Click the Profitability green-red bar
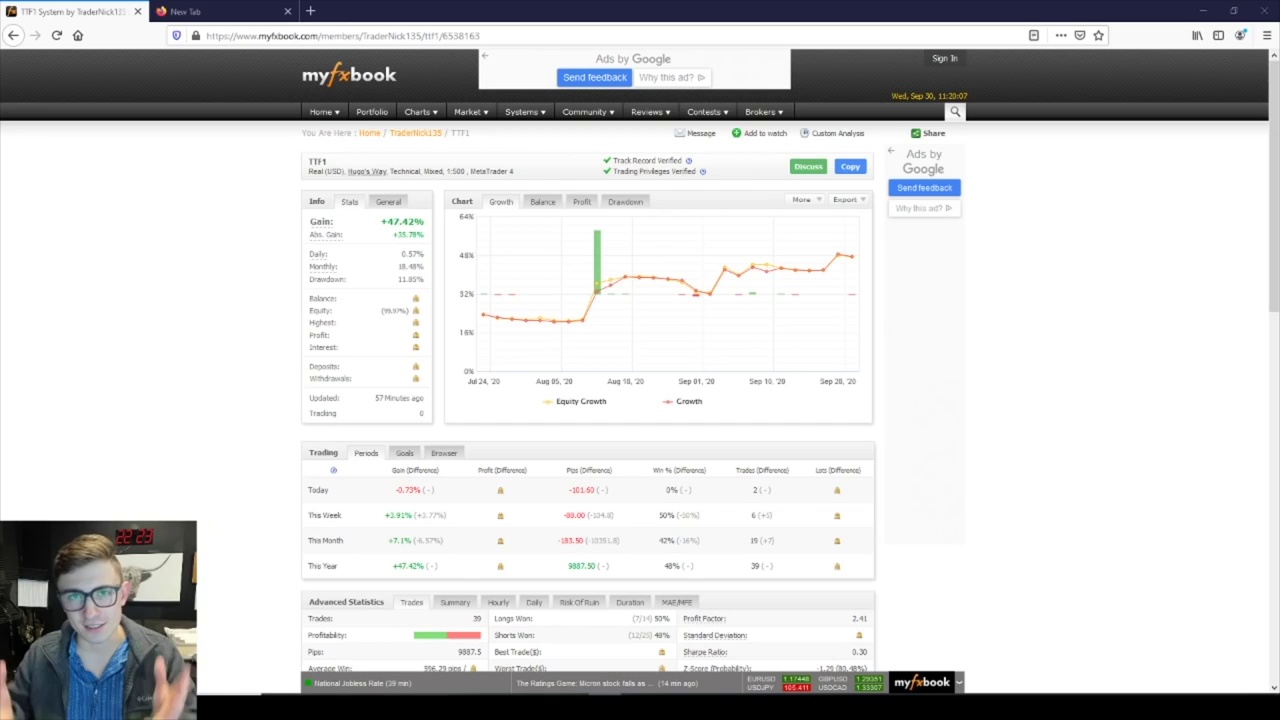 [447, 635]
